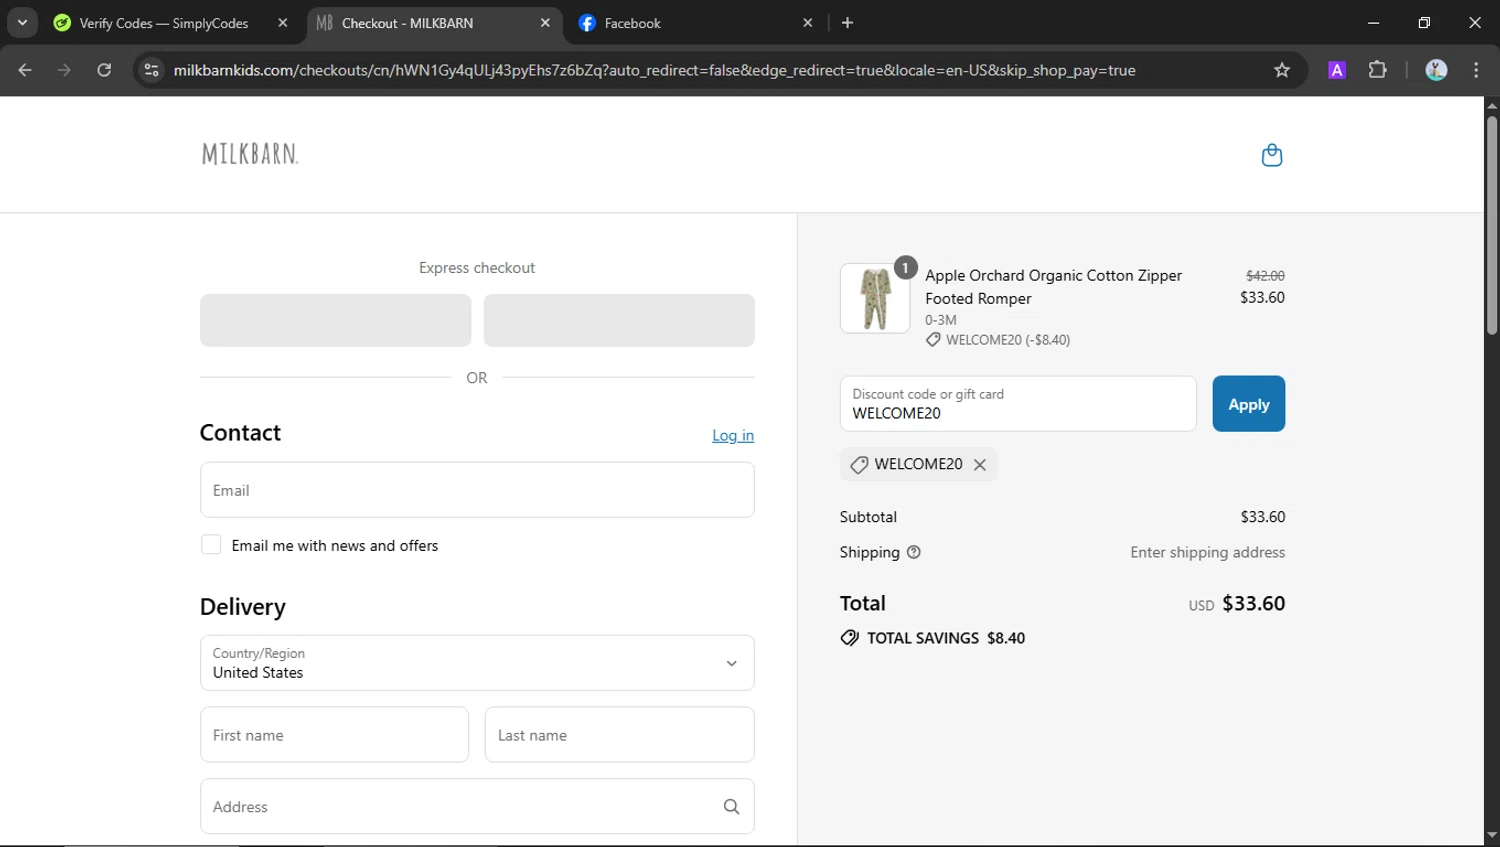Viewport: 1500px width, 847px height.
Task: Focus the Last name field
Action: 619,735
